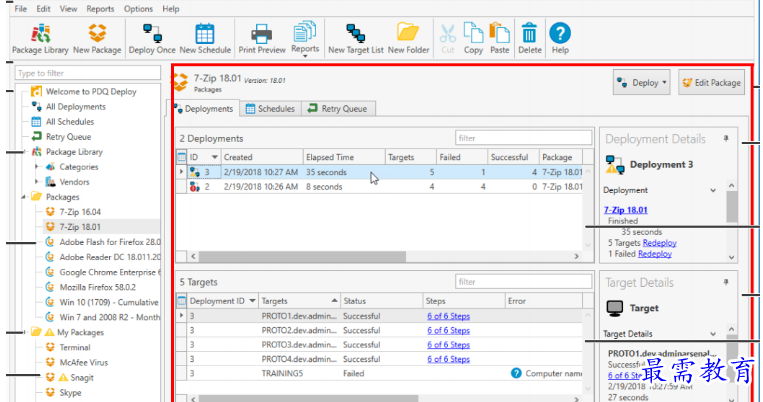Open the Edit menu

pos(43,9)
